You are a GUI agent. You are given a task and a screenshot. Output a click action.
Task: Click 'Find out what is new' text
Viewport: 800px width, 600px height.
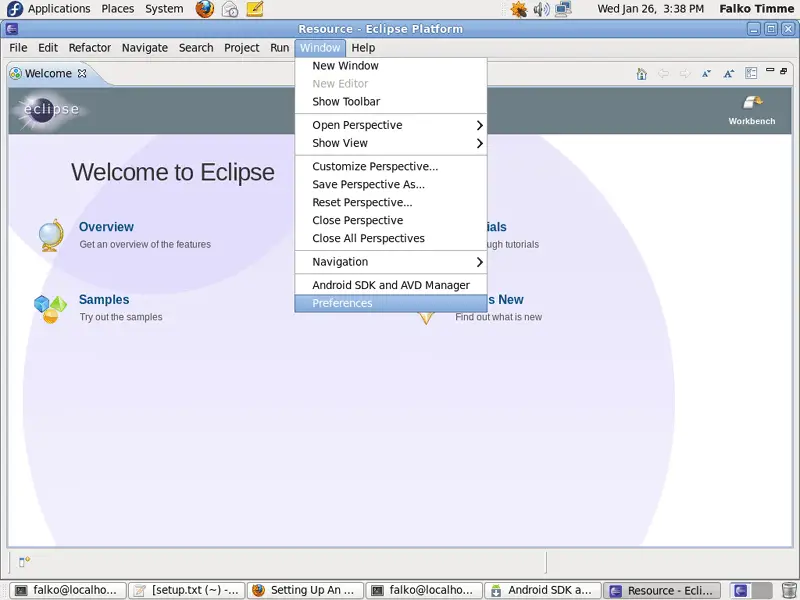[498, 317]
